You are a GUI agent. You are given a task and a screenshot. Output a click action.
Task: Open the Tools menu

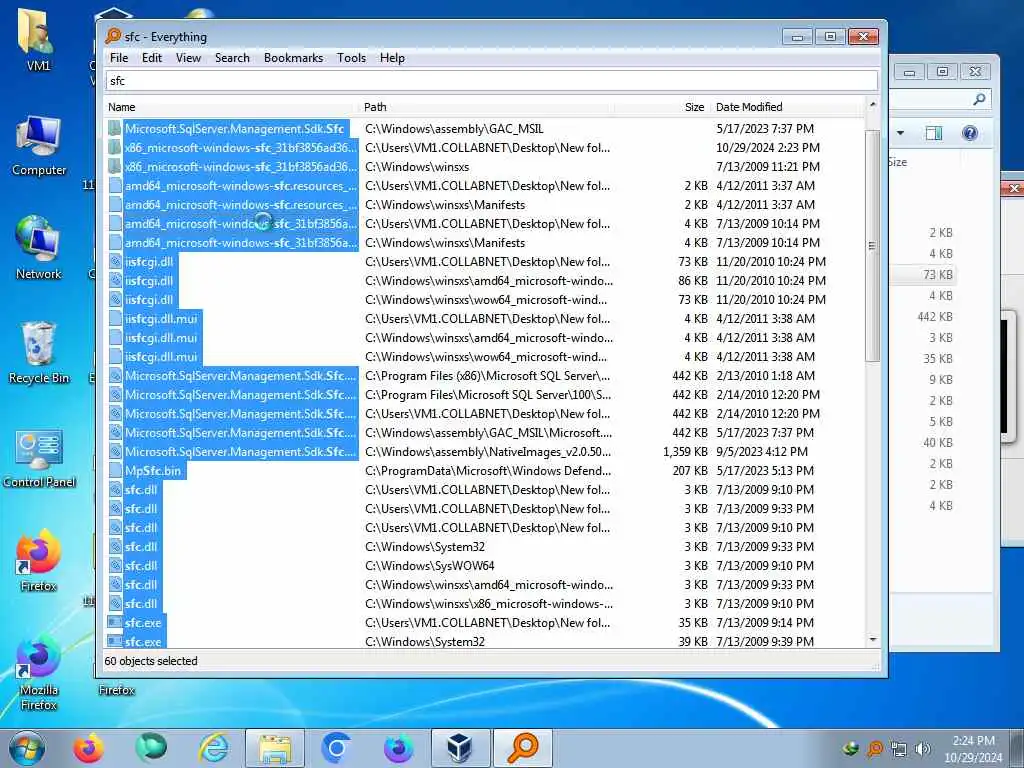click(351, 57)
